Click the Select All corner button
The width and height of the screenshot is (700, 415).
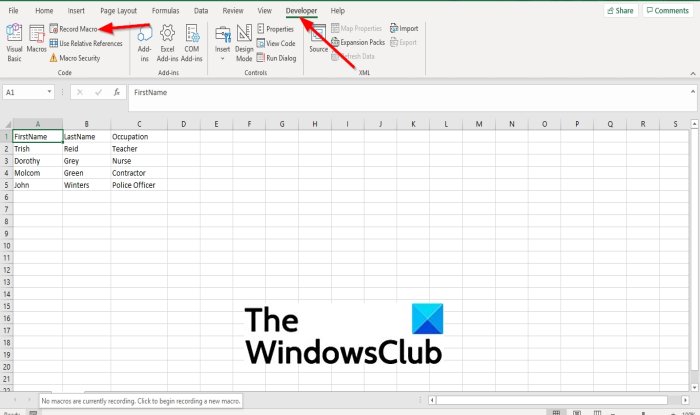click(7, 124)
